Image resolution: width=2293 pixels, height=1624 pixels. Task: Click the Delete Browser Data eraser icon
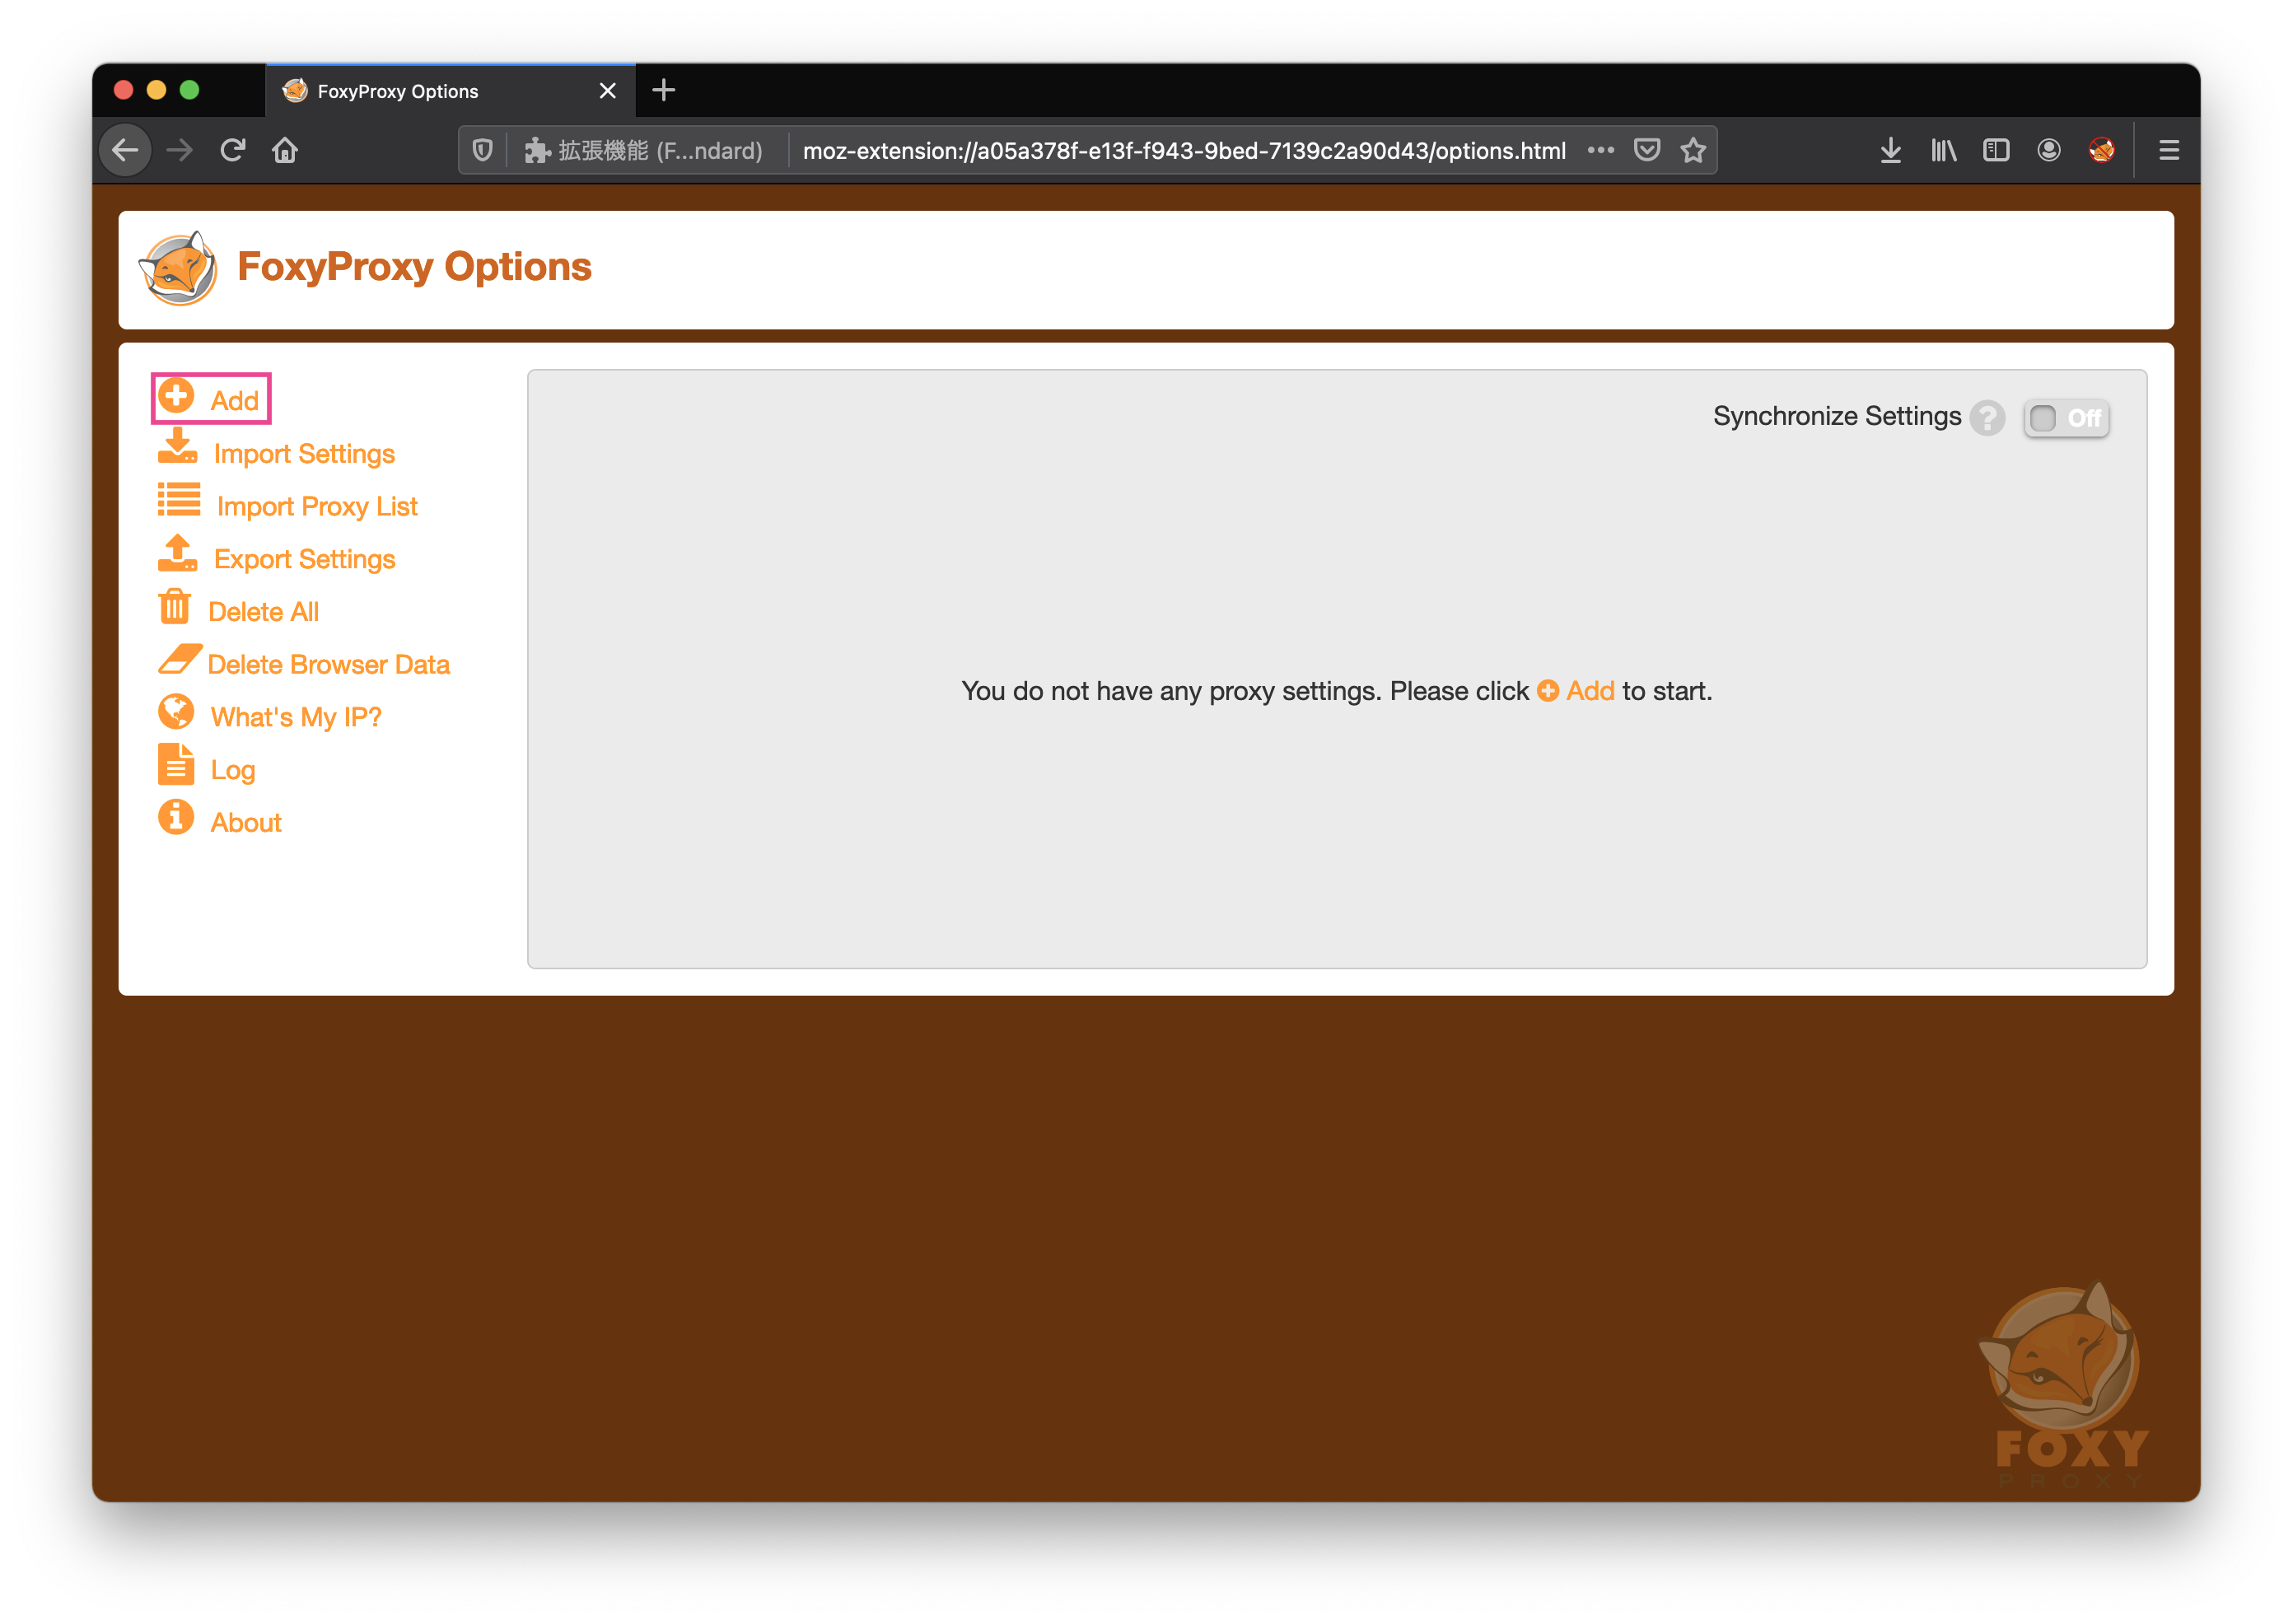pyautogui.click(x=180, y=660)
